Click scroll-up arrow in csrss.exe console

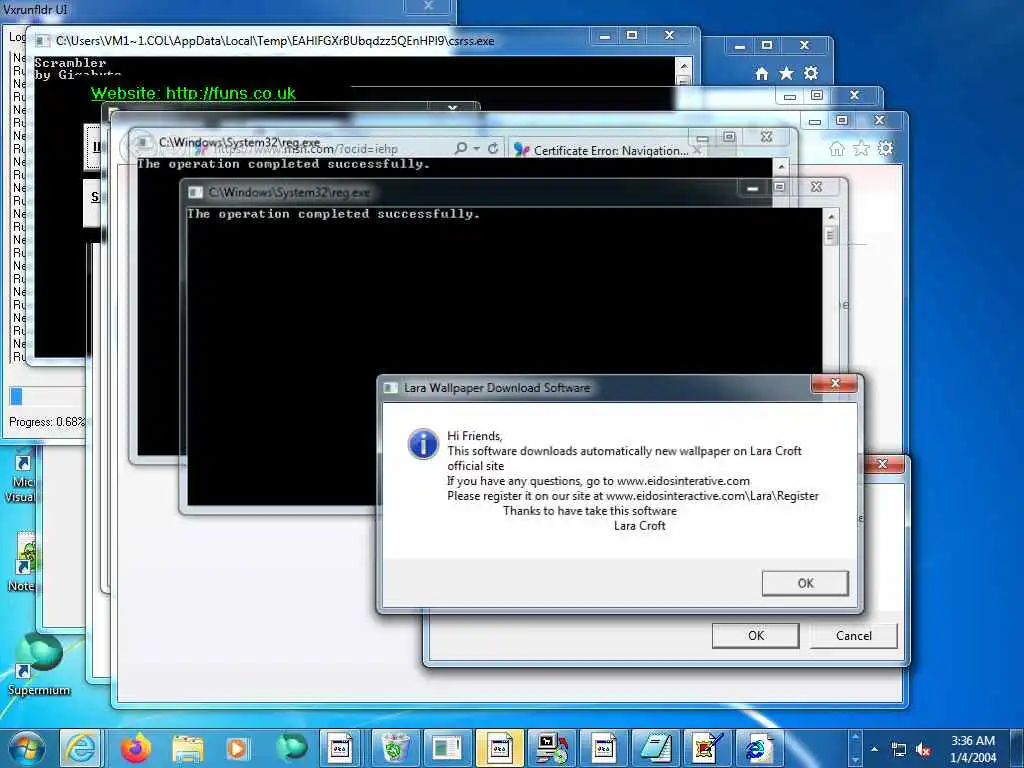point(683,65)
